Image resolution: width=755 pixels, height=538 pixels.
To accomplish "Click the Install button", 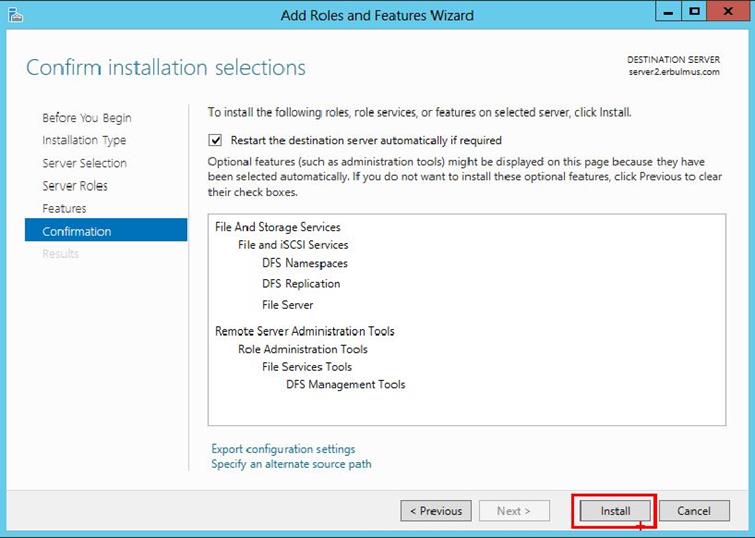I will (615, 511).
